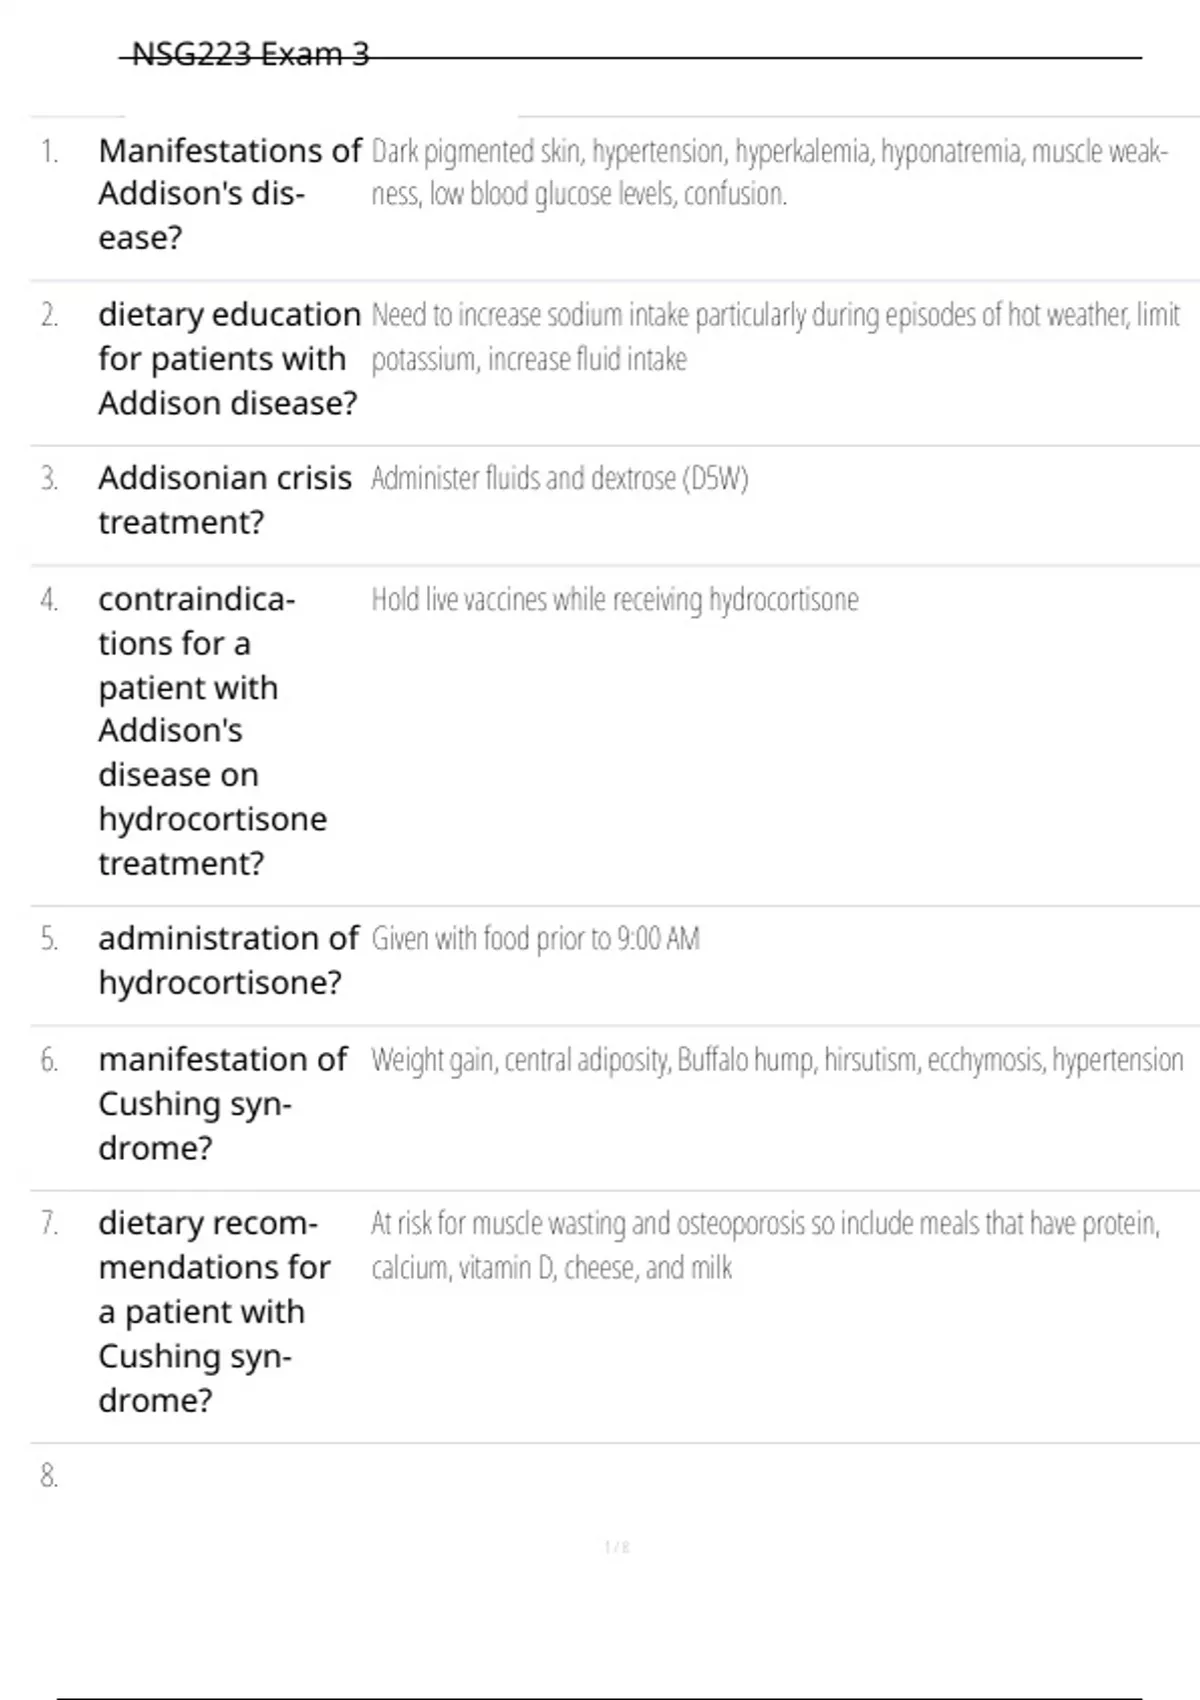The width and height of the screenshot is (1200, 1700).
Task: Select the dietary education for Addison disease question
Action: click(x=229, y=358)
